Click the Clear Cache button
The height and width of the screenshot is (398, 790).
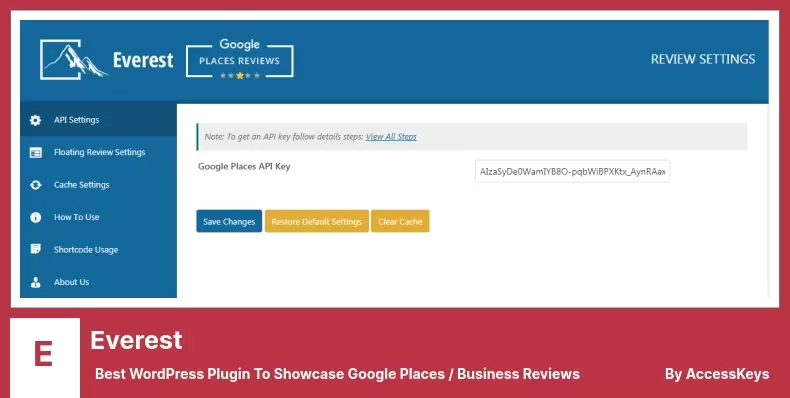(x=400, y=221)
